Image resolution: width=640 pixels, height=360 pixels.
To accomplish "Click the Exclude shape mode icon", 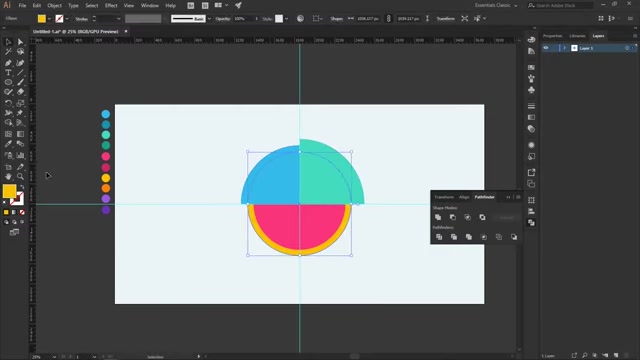I will (x=482, y=217).
